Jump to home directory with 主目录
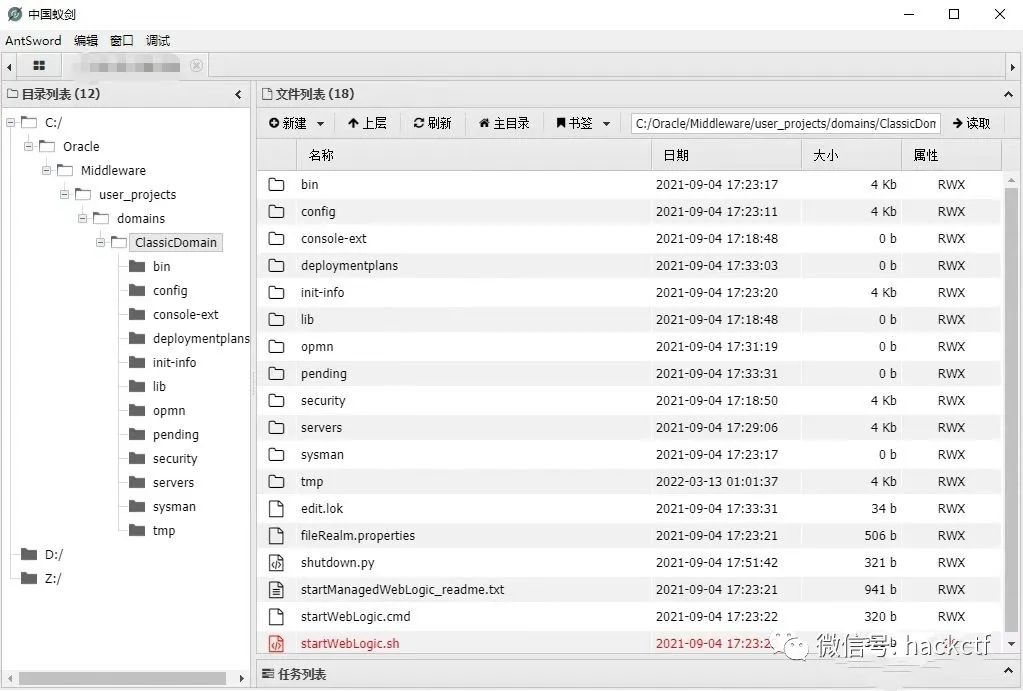This screenshot has width=1023, height=691. coord(504,123)
